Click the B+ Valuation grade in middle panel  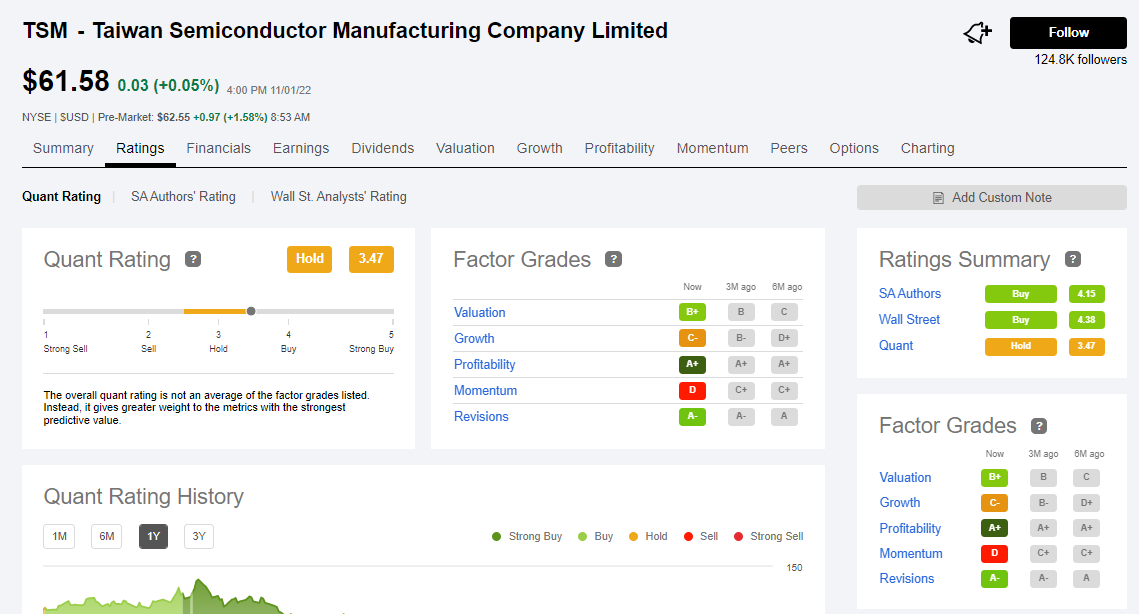click(x=692, y=312)
